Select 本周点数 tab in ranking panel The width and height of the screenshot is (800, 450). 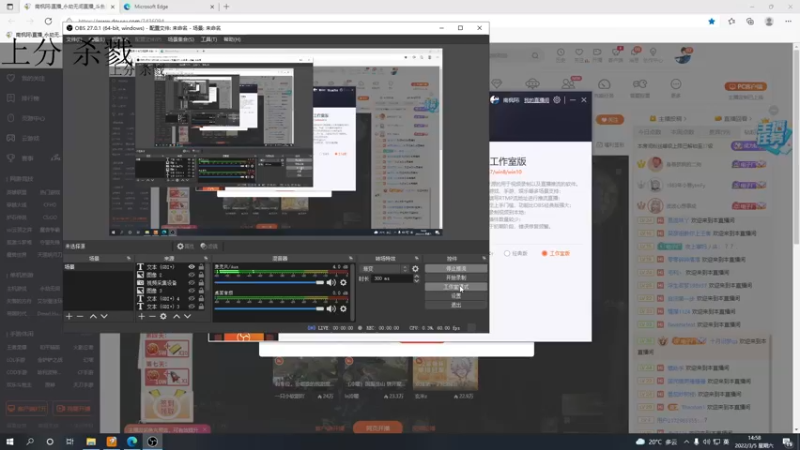click(682, 132)
